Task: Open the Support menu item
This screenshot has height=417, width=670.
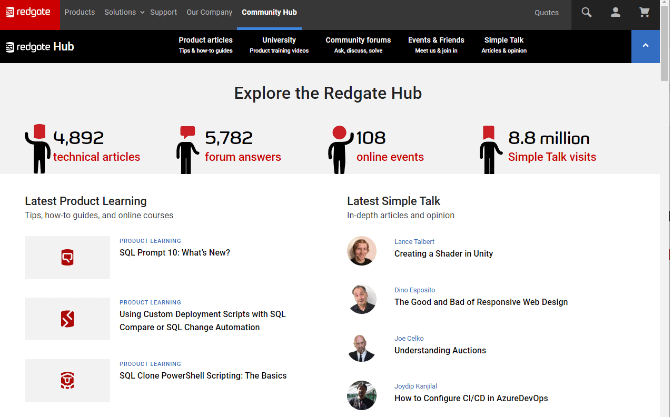Action: [163, 12]
